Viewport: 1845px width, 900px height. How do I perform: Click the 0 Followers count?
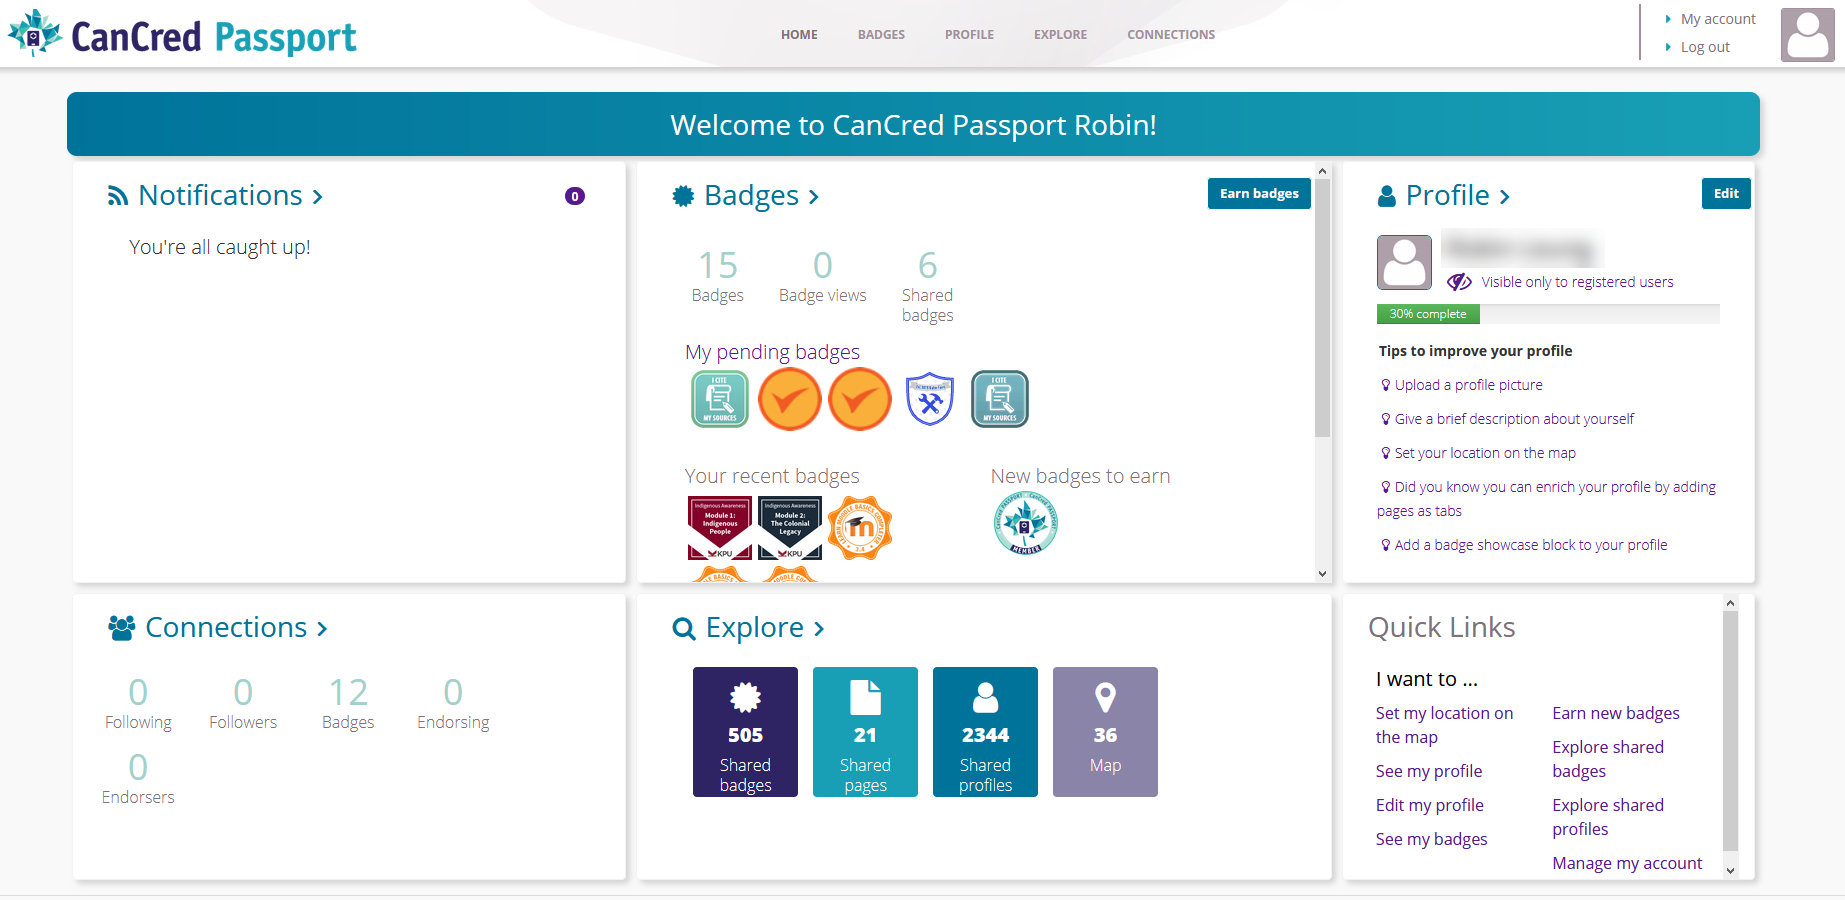point(243,703)
